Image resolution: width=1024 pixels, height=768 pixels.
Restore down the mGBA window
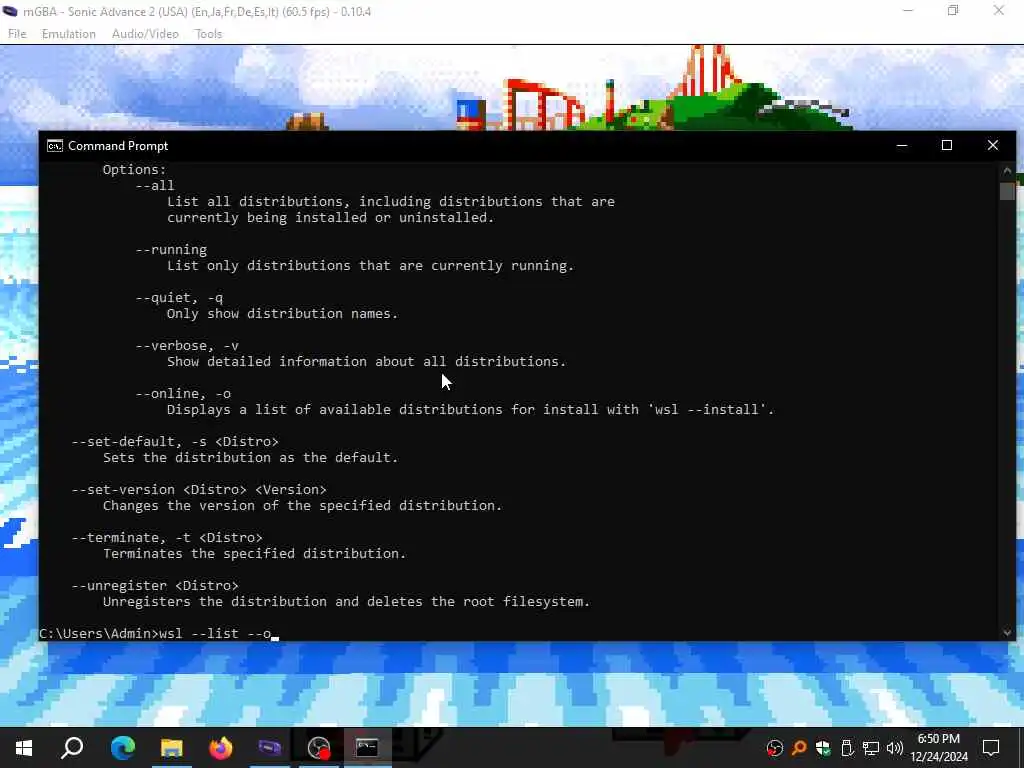click(953, 10)
